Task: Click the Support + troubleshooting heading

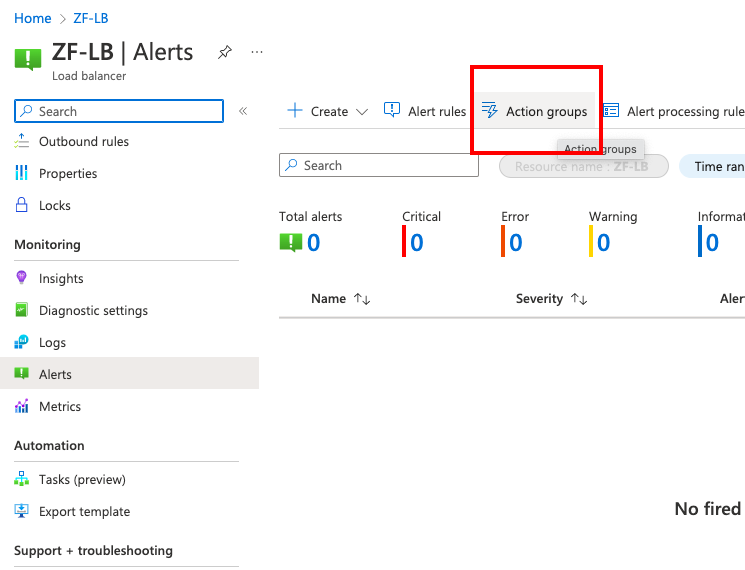Action: coord(94,551)
